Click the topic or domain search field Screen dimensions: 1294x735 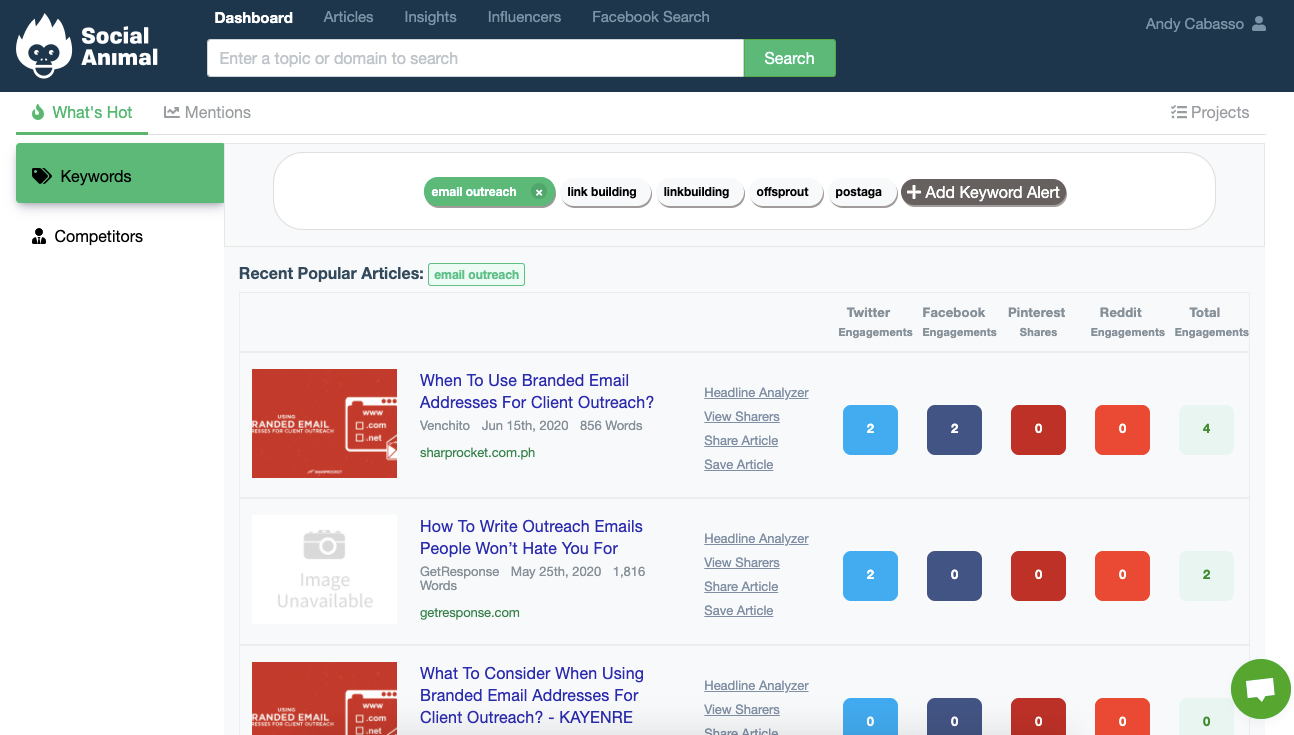[475, 58]
